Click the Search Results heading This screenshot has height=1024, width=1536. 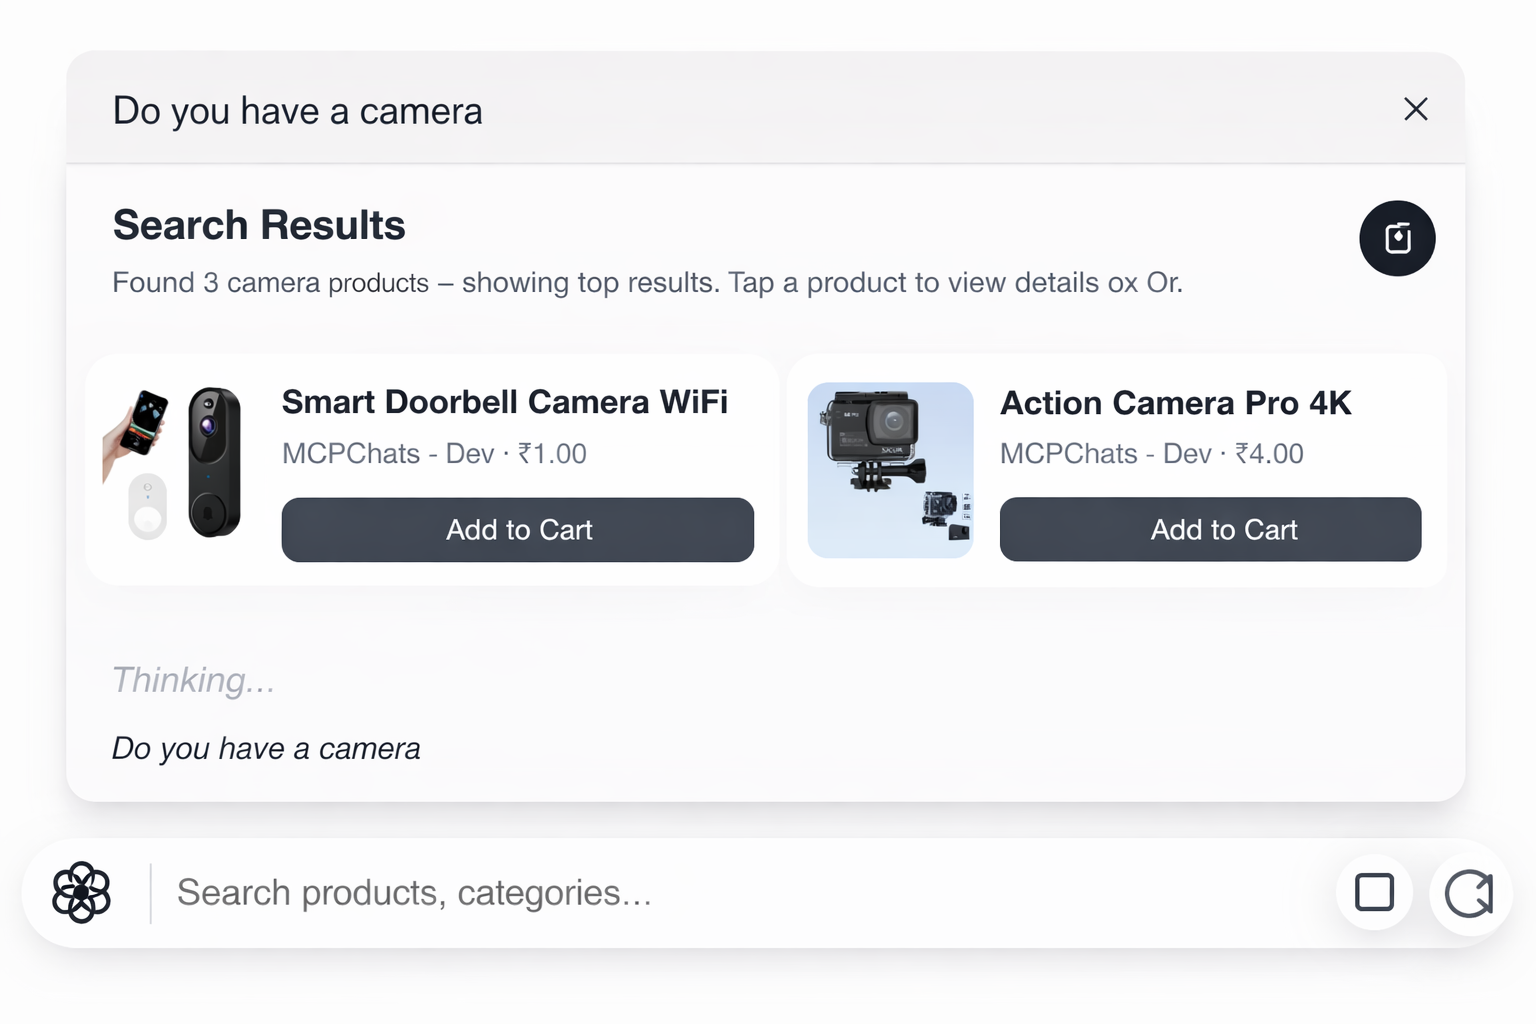(258, 225)
